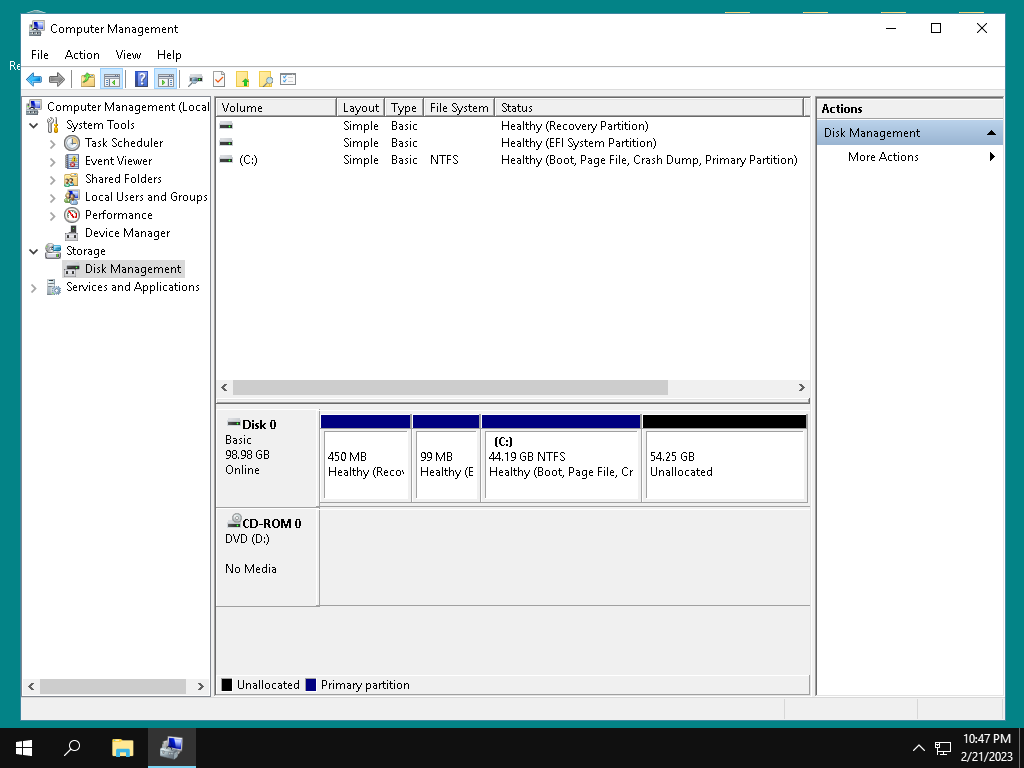Click the magnifier folder toolbar icon
This screenshot has height=768, width=1024.
tap(265, 80)
